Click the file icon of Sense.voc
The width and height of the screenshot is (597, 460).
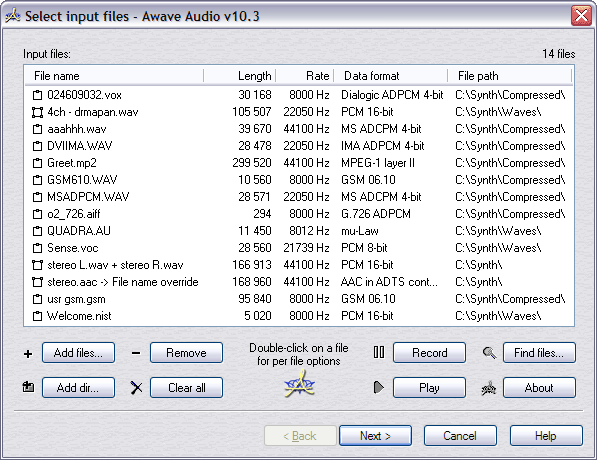click(37, 248)
